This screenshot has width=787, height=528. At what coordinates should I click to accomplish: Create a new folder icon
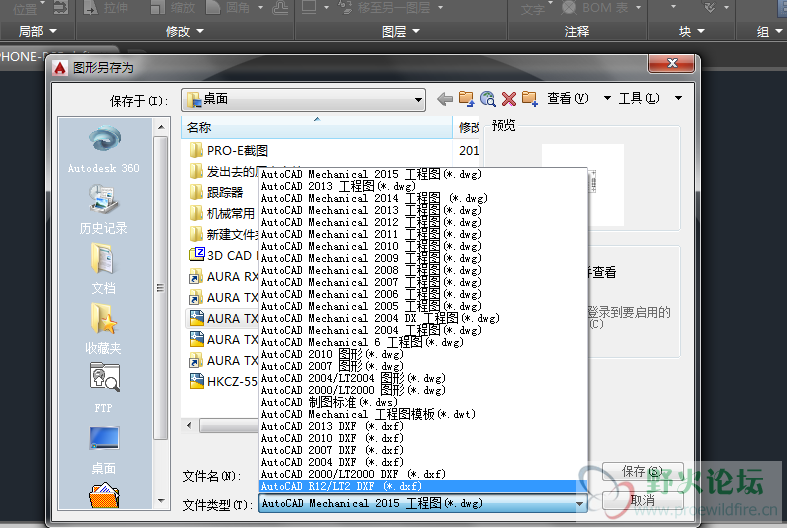[530, 99]
